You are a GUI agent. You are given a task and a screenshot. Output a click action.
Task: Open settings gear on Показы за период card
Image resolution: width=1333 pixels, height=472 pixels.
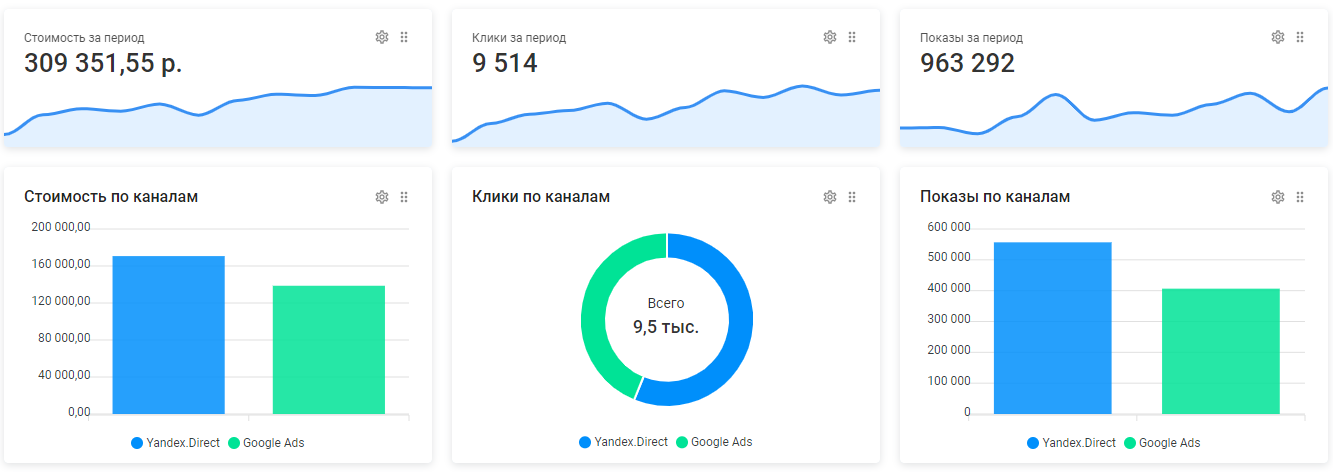point(1277,37)
